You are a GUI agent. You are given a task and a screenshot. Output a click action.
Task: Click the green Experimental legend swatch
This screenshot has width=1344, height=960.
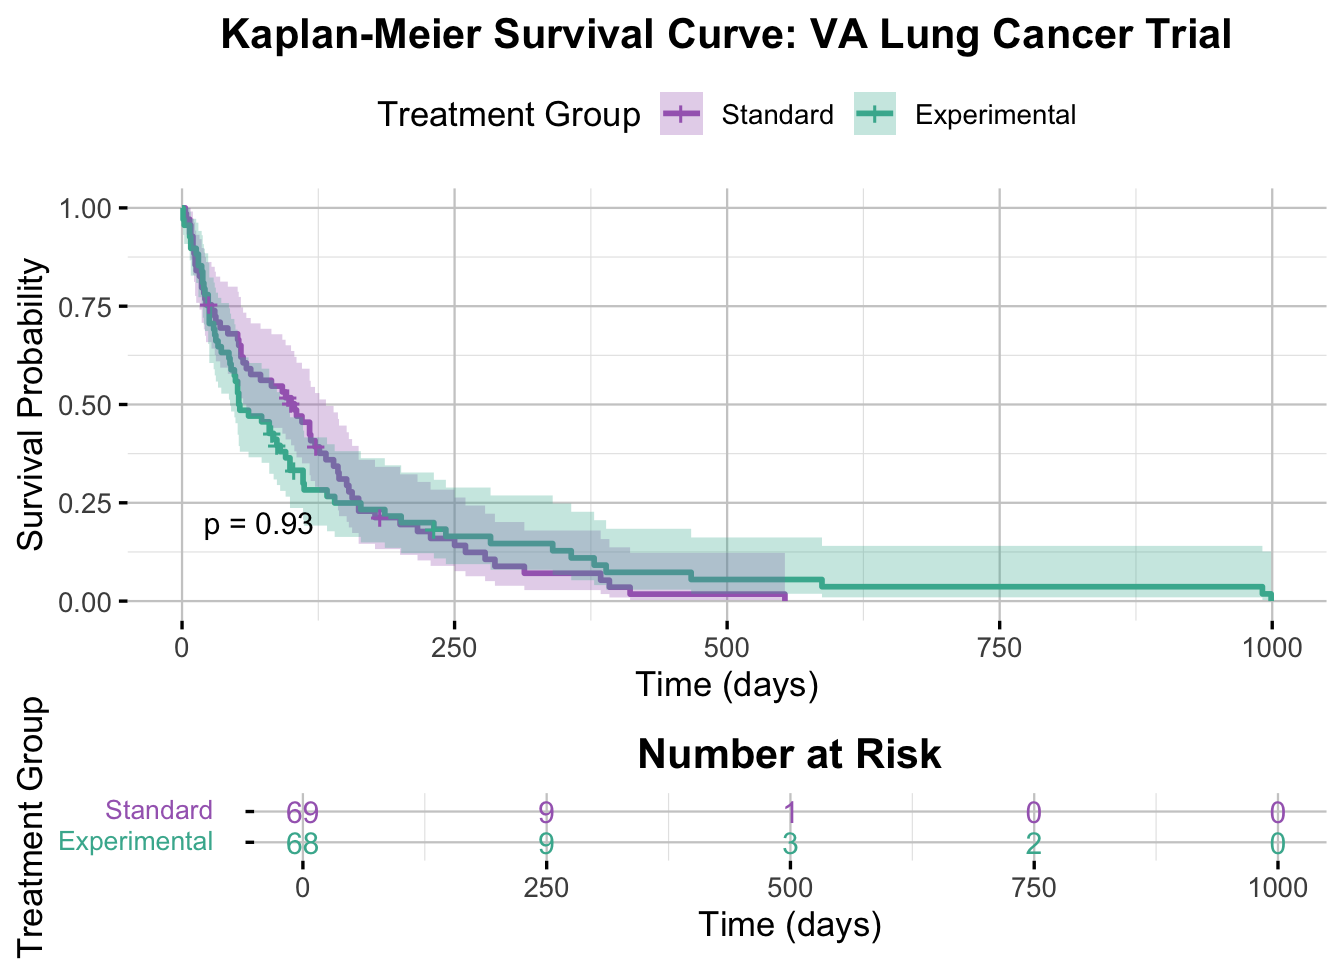coord(875,115)
